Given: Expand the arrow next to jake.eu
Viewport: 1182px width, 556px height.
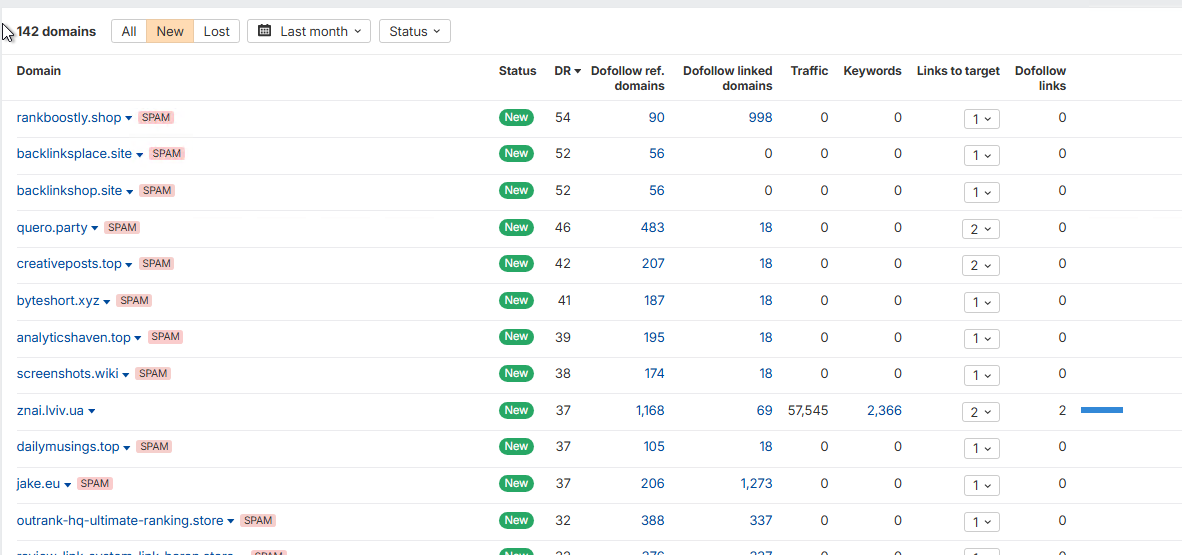Looking at the screenshot, I should pyautogui.click(x=67, y=484).
